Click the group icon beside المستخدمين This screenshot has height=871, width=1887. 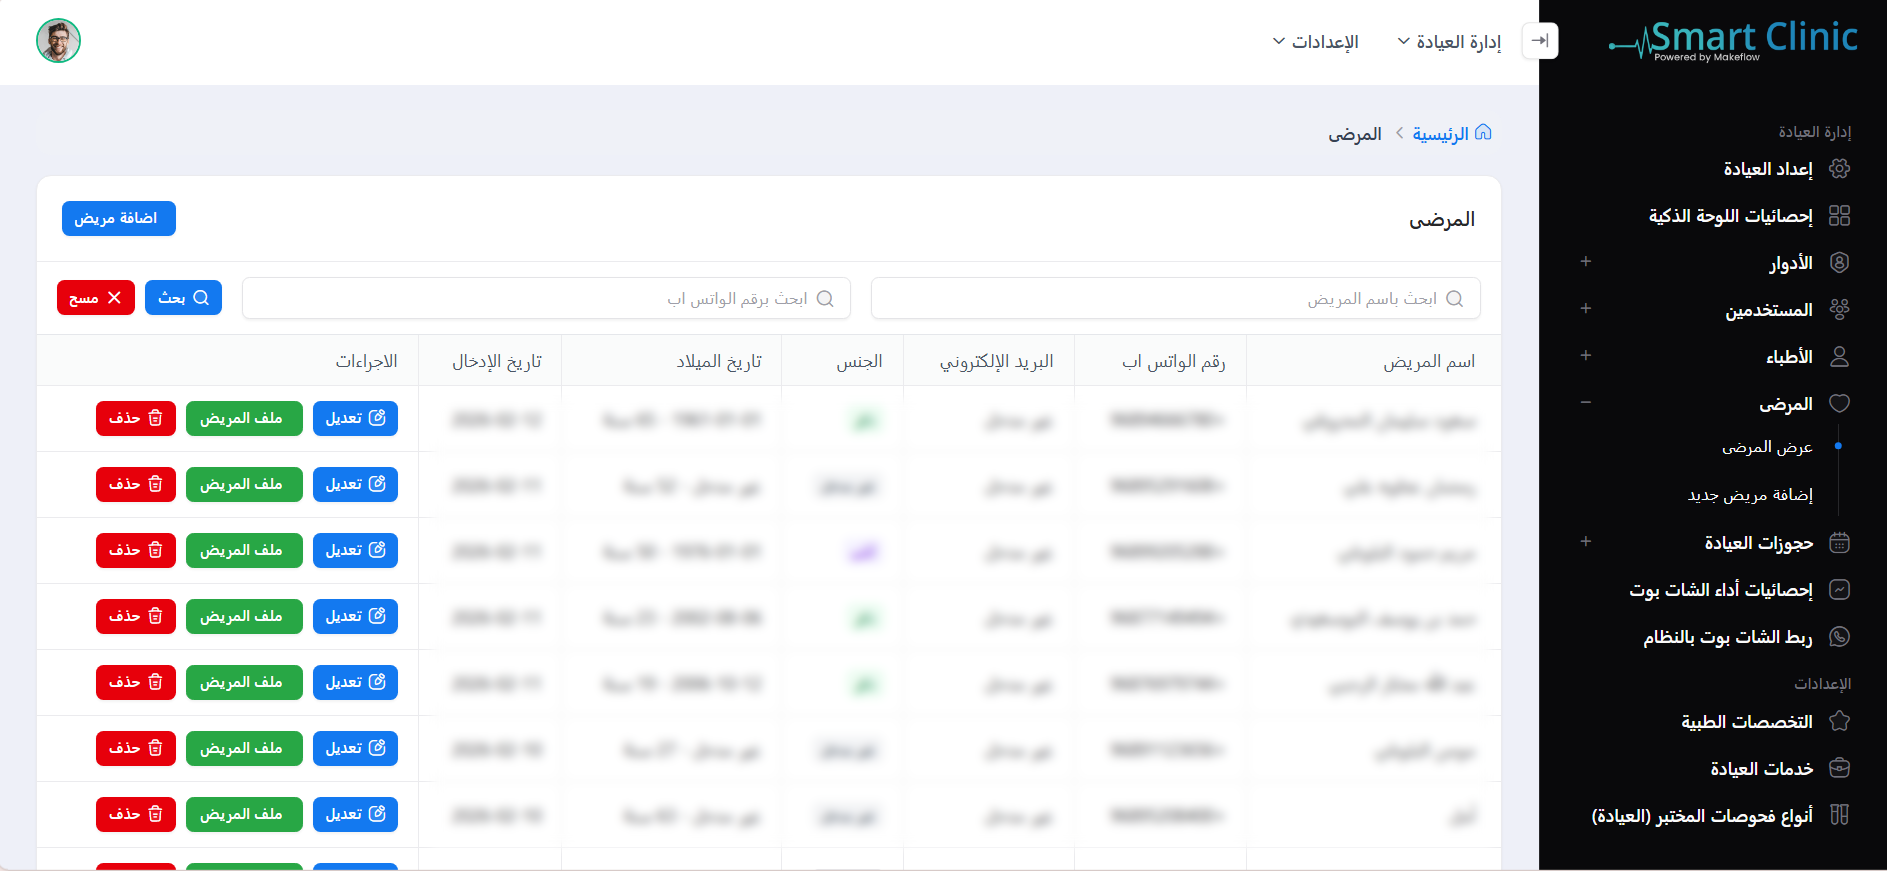(x=1839, y=310)
